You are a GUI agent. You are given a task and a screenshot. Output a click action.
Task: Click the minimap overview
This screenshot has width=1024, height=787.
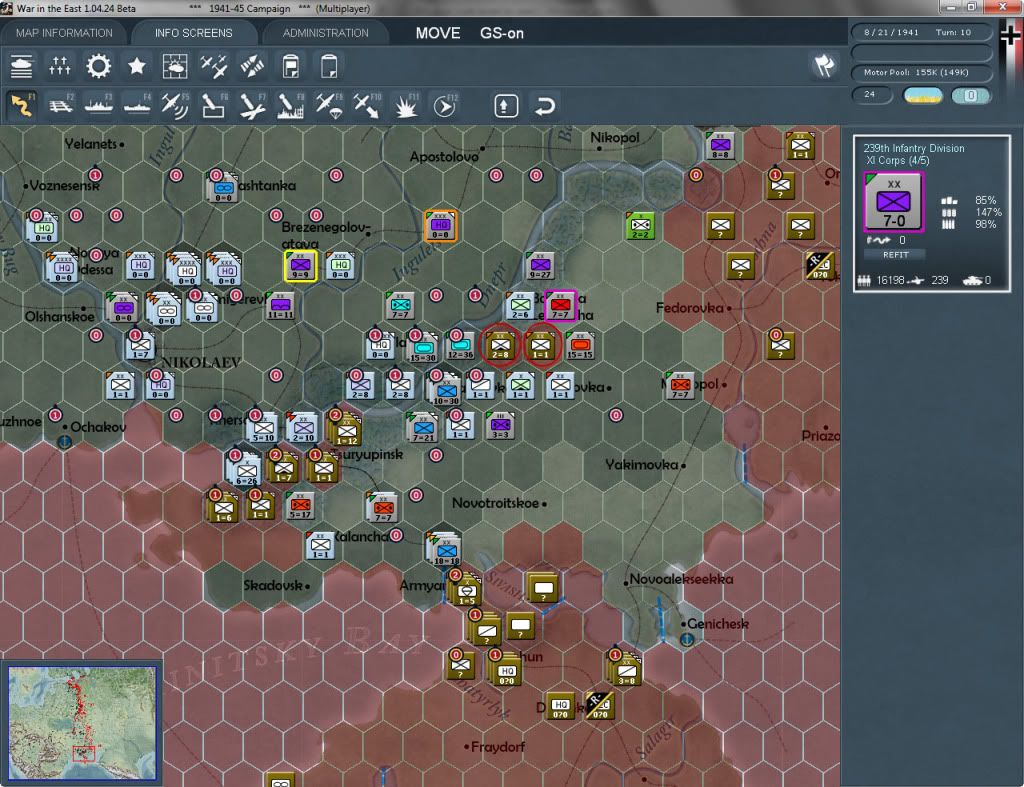(x=82, y=723)
